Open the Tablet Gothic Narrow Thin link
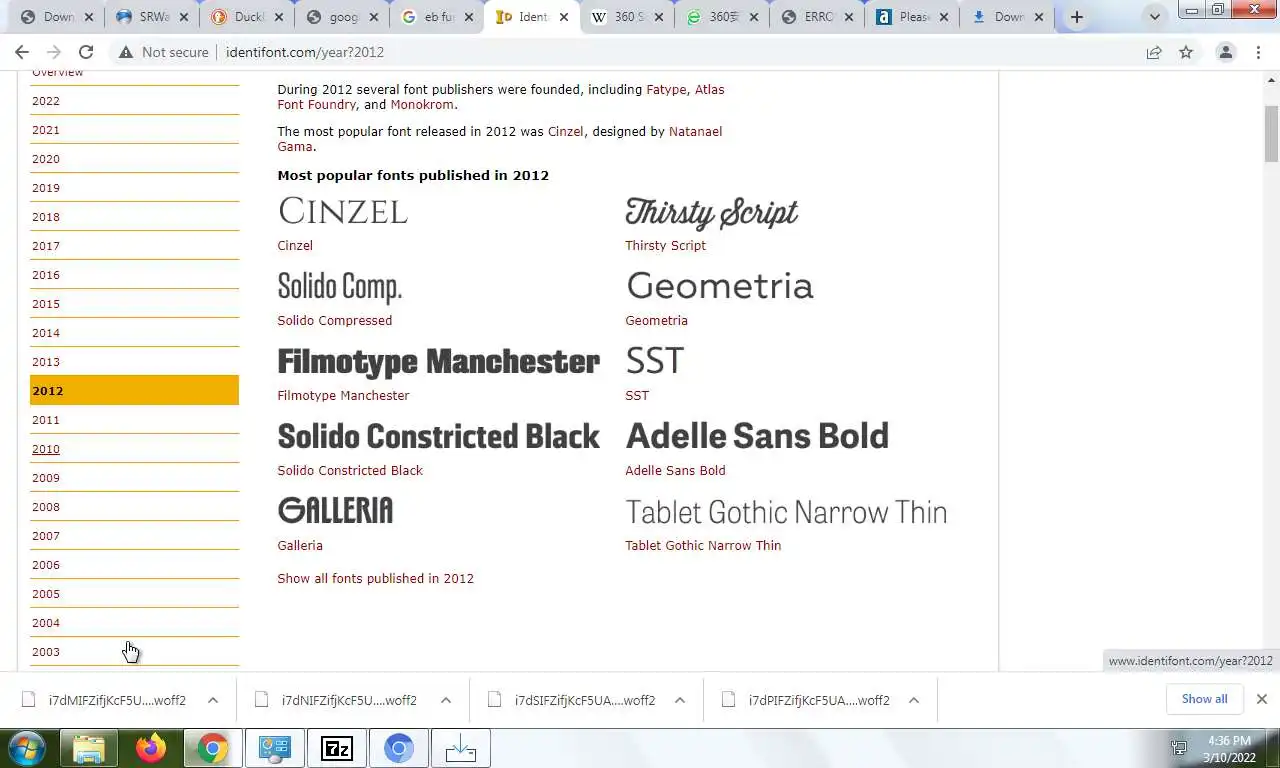The image size is (1280, 768). click(x=703, y=545)
